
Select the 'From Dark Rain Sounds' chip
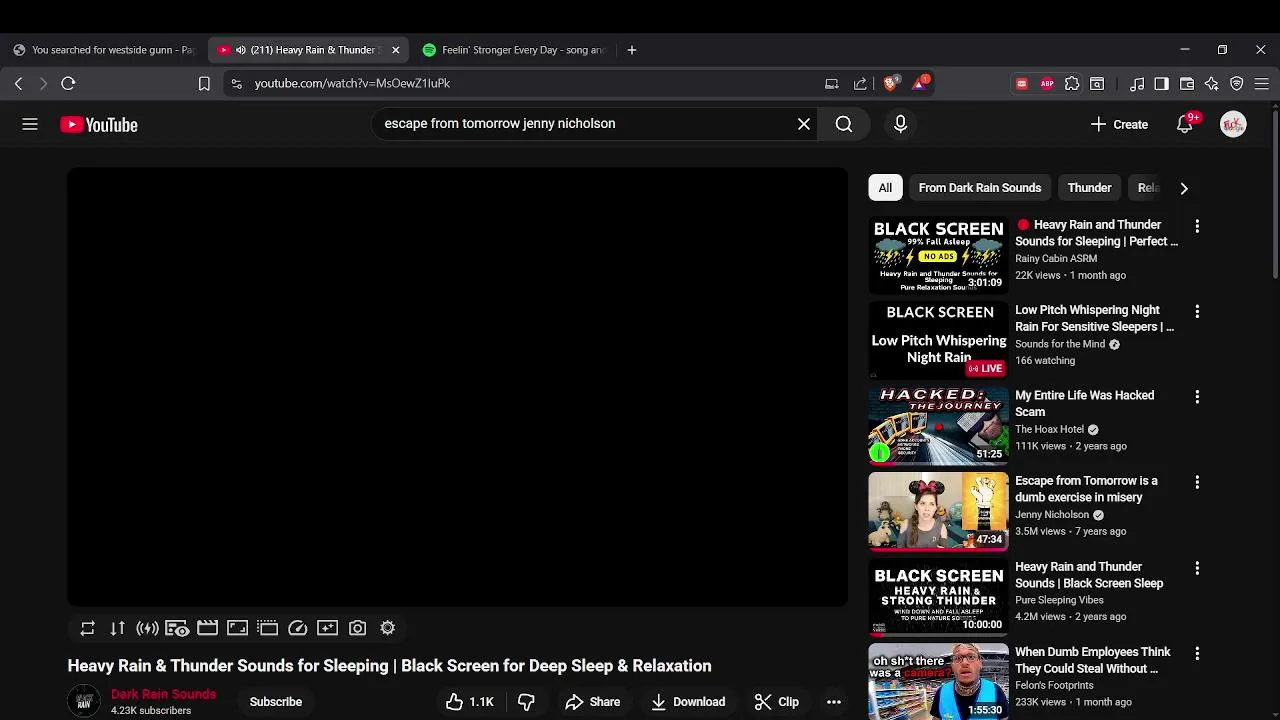980,188
